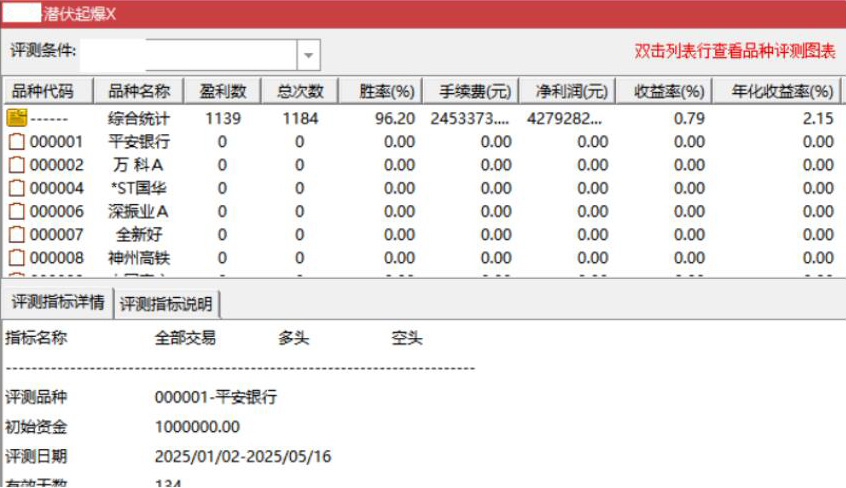
Task: Click stock code 000001 in the list
Action: [57, 141]
